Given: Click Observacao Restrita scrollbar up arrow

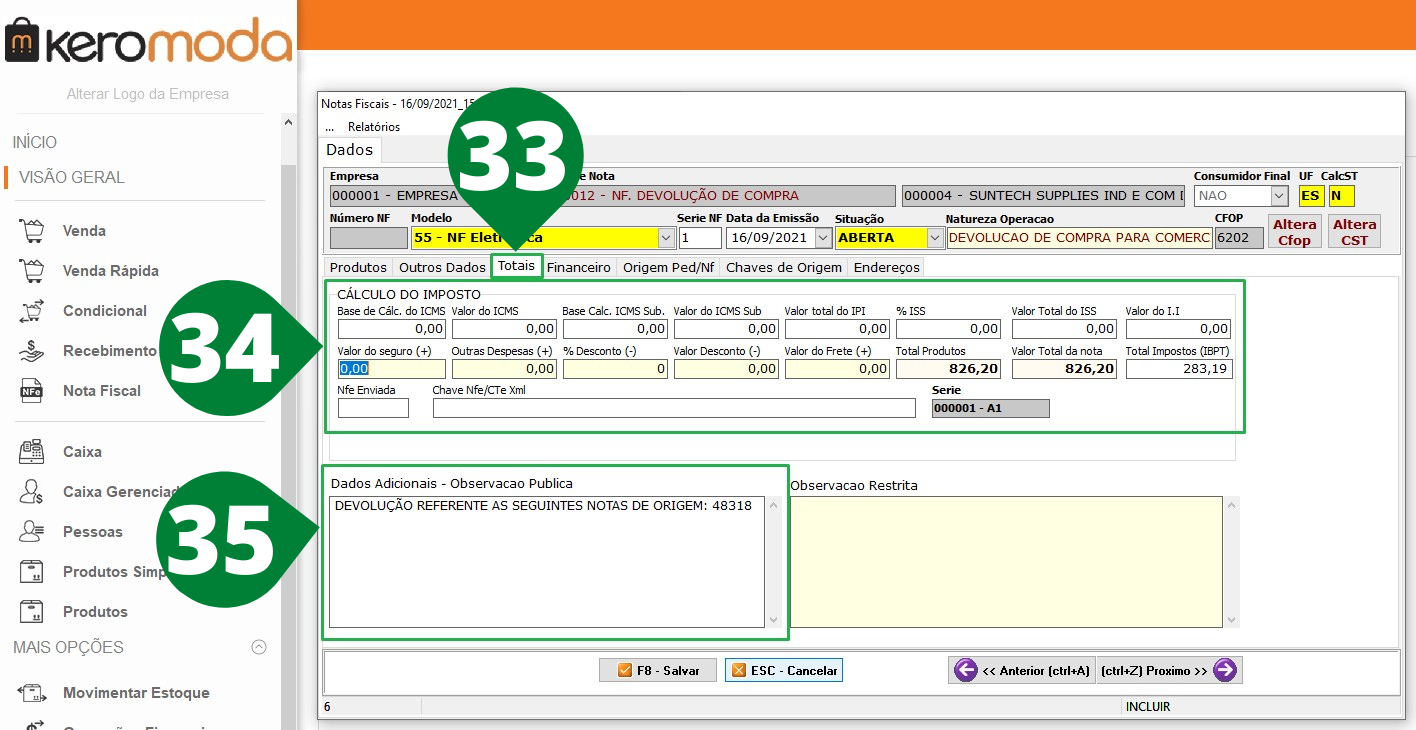Looking at the screenshot, I should (x=1230, y=504).
